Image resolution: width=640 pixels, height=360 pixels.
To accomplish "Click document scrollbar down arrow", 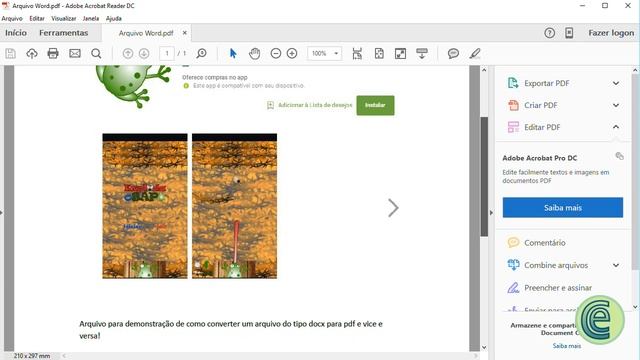I will point(484,348).
